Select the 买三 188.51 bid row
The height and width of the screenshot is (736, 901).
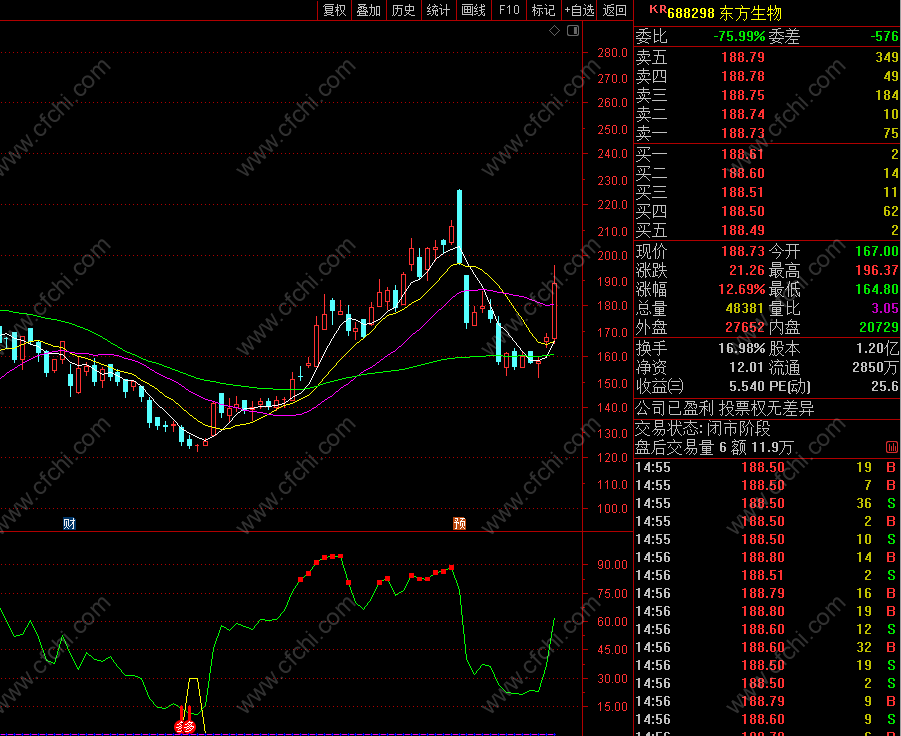tap(767, 192)
